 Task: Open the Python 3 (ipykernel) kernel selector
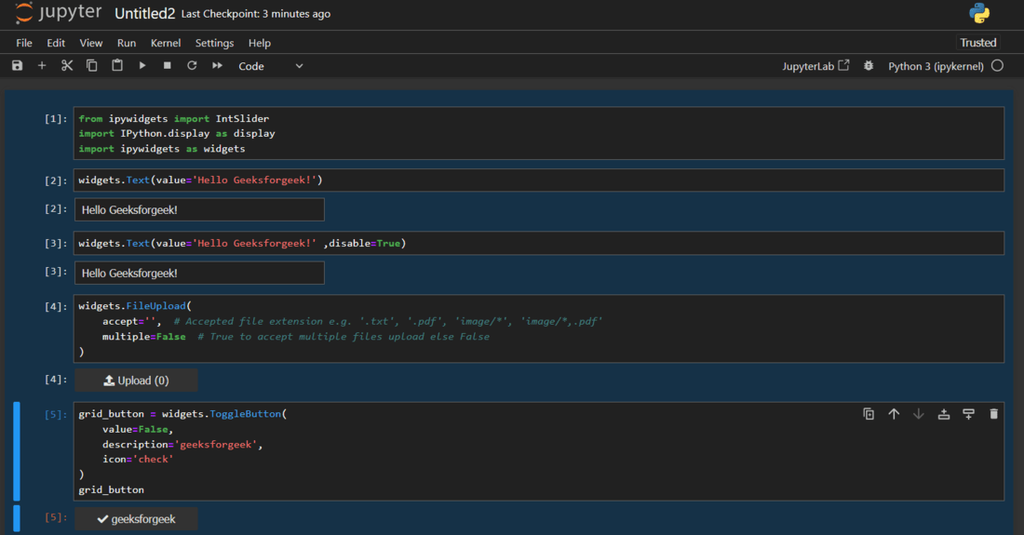coord(935,66)
